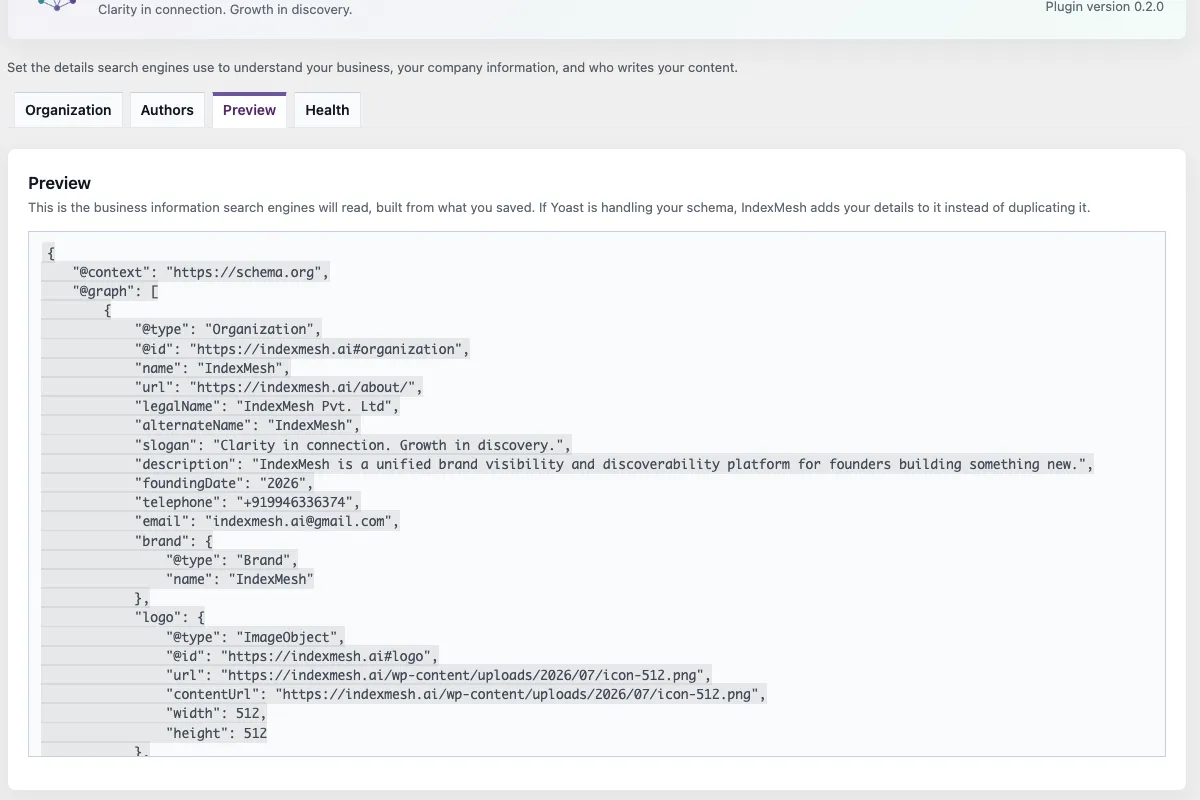Click the "@type": "ImageObject" line
Image resolution: width=1200 pixels, height=800 pixels.
tap(255, 637)
